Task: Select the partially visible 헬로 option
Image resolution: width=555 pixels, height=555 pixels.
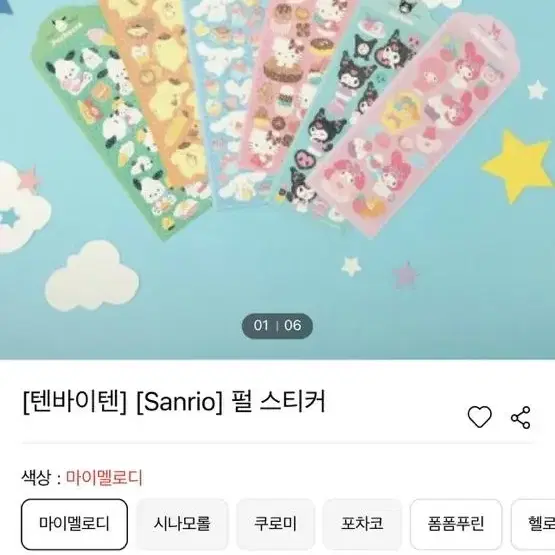Action: 533,524
